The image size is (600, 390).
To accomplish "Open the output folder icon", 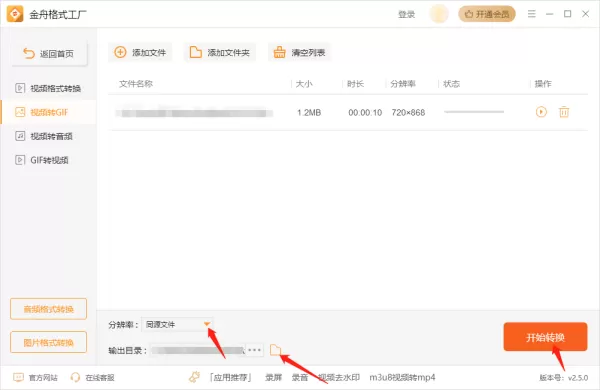I will [x=276, y=350].
